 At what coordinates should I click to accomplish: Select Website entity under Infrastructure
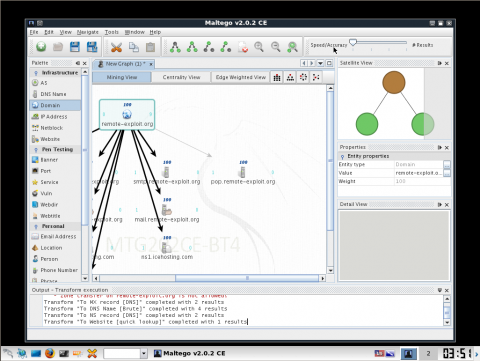[55, 139]
